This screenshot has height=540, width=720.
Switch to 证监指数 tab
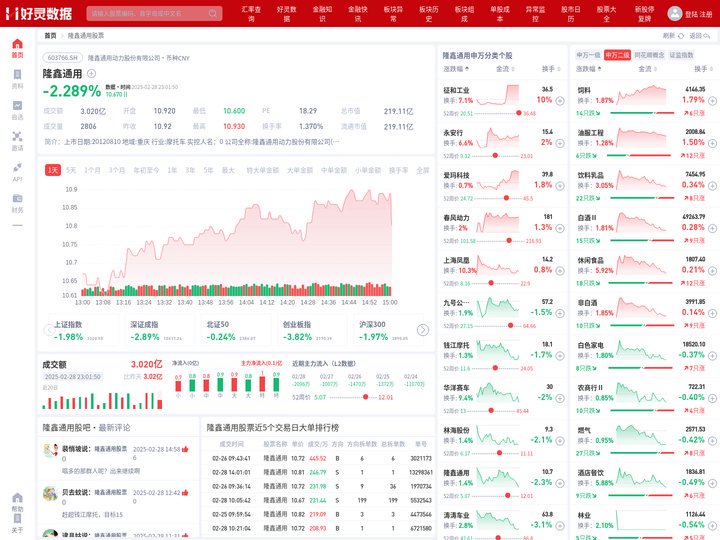click(681, 55)
